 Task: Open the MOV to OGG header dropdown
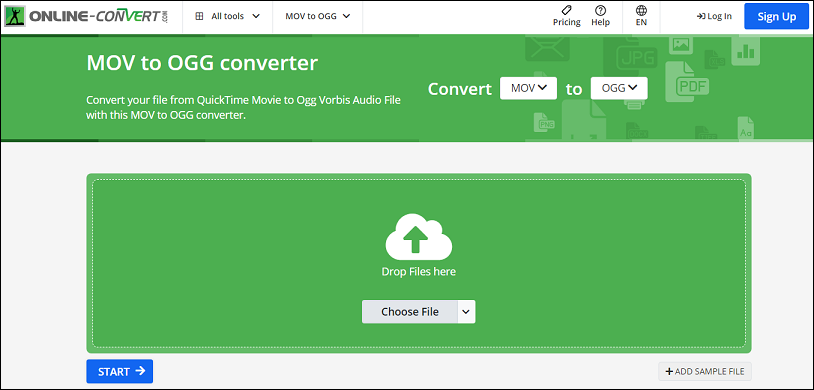pos(318,16)
